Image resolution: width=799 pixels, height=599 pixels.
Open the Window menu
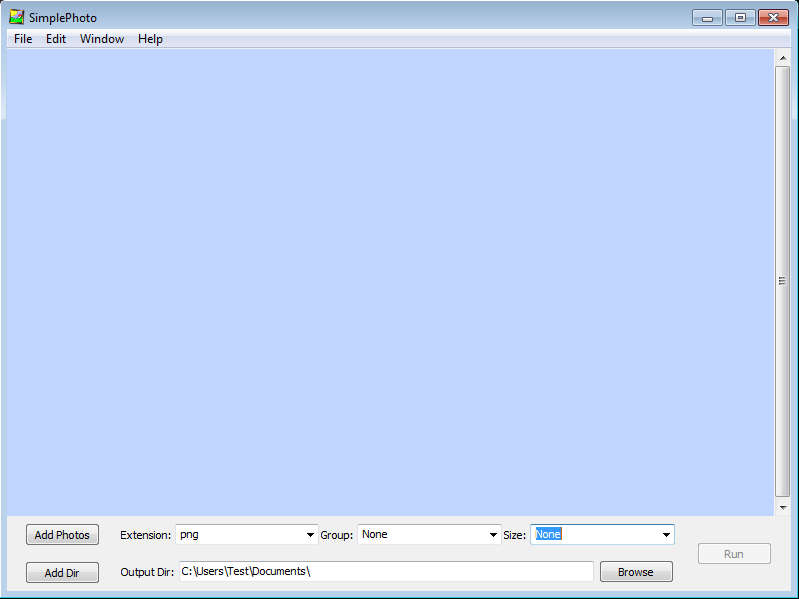click(102, 39)
